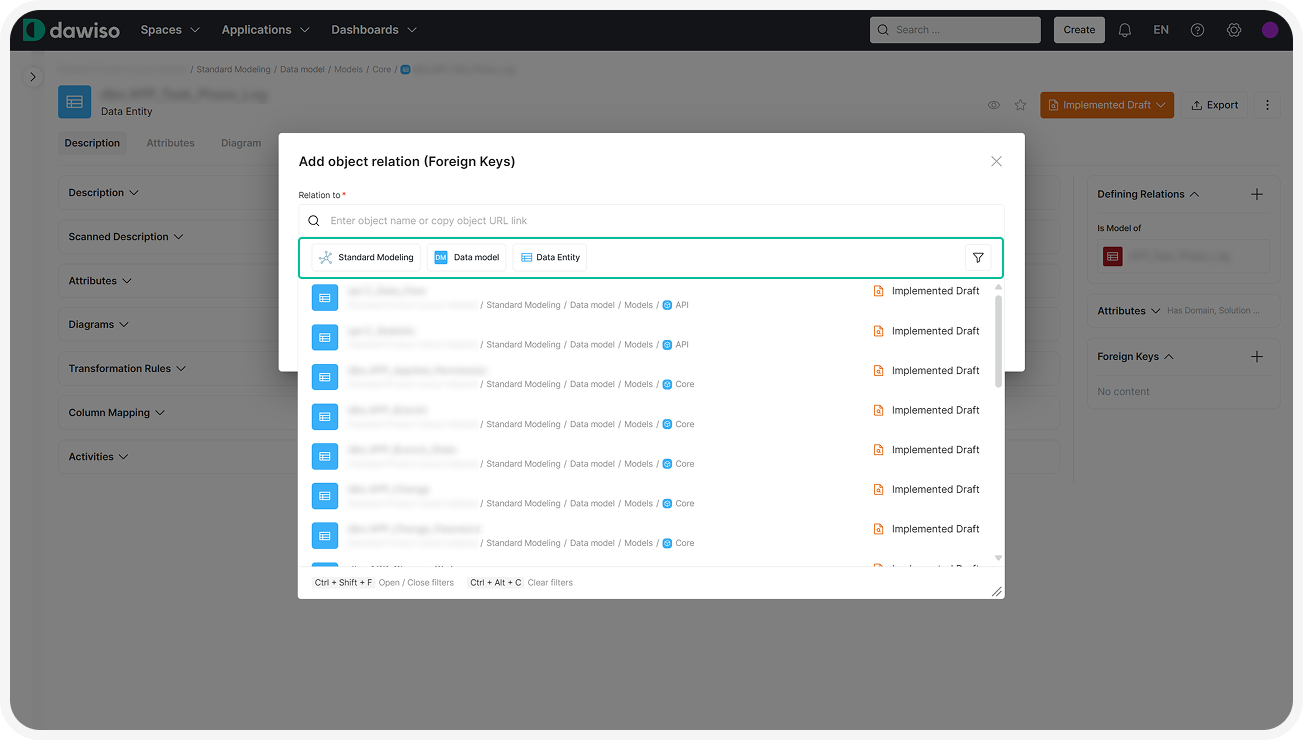Click the filter funnel icon in dialog

click(978, 257)
